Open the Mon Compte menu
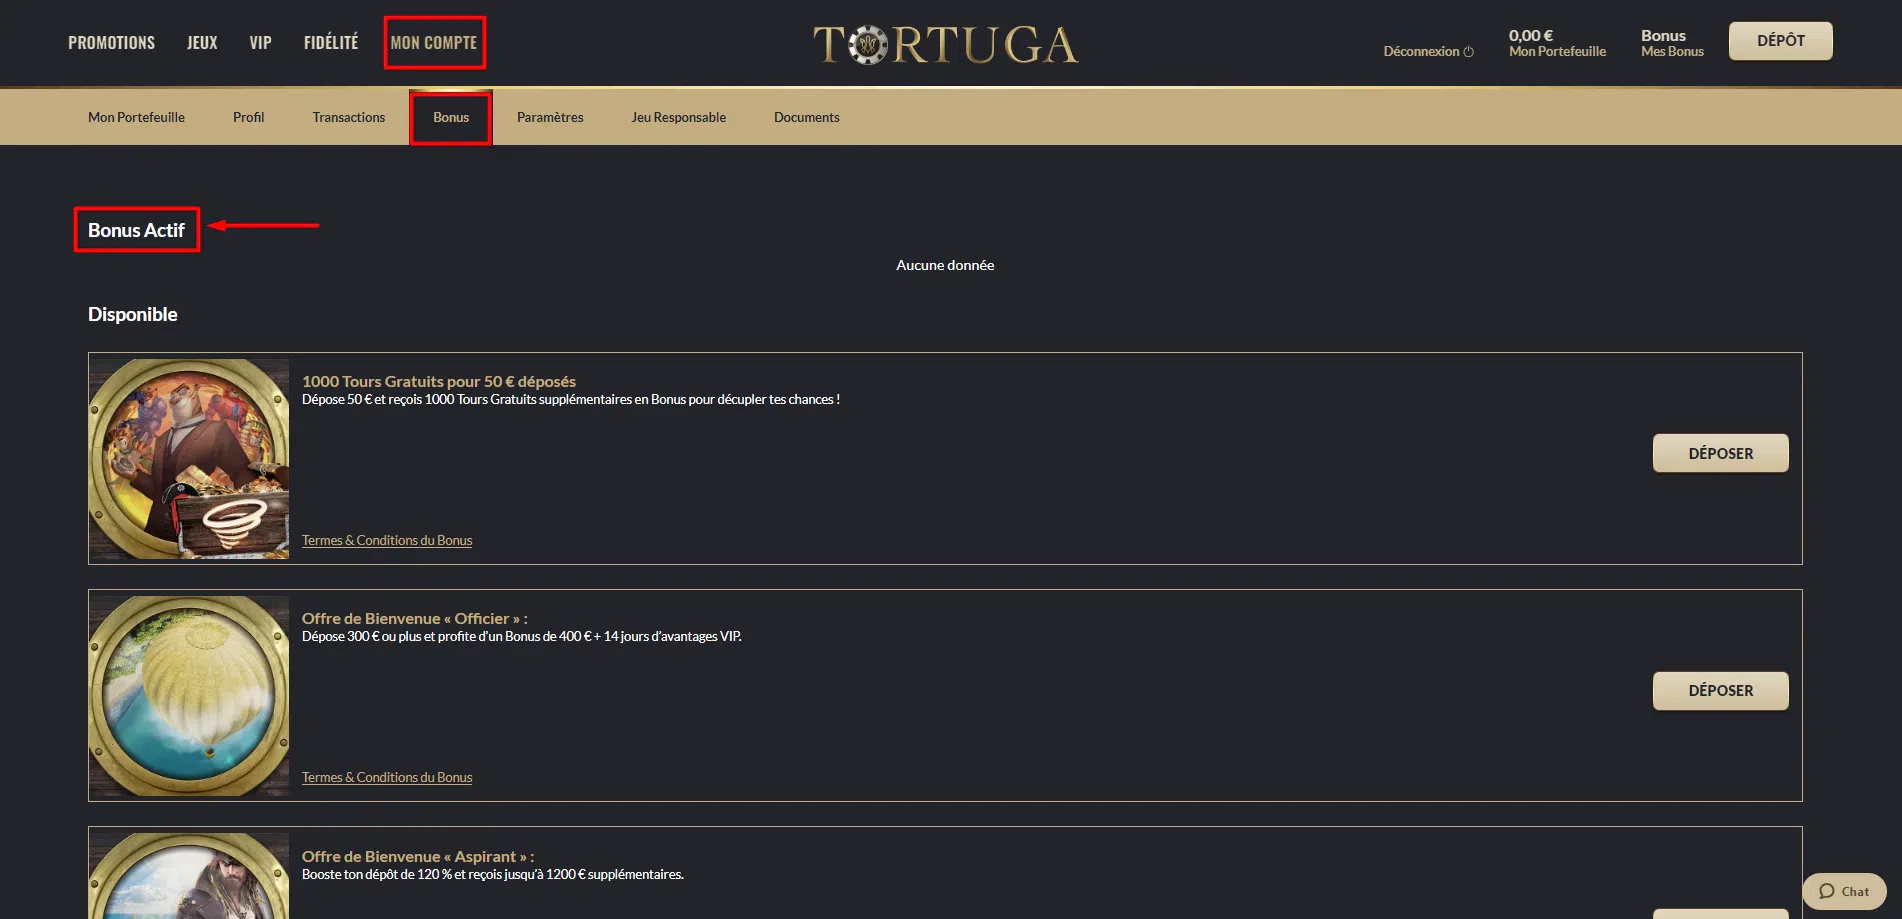1902x919 pixels. pos(434,43)
